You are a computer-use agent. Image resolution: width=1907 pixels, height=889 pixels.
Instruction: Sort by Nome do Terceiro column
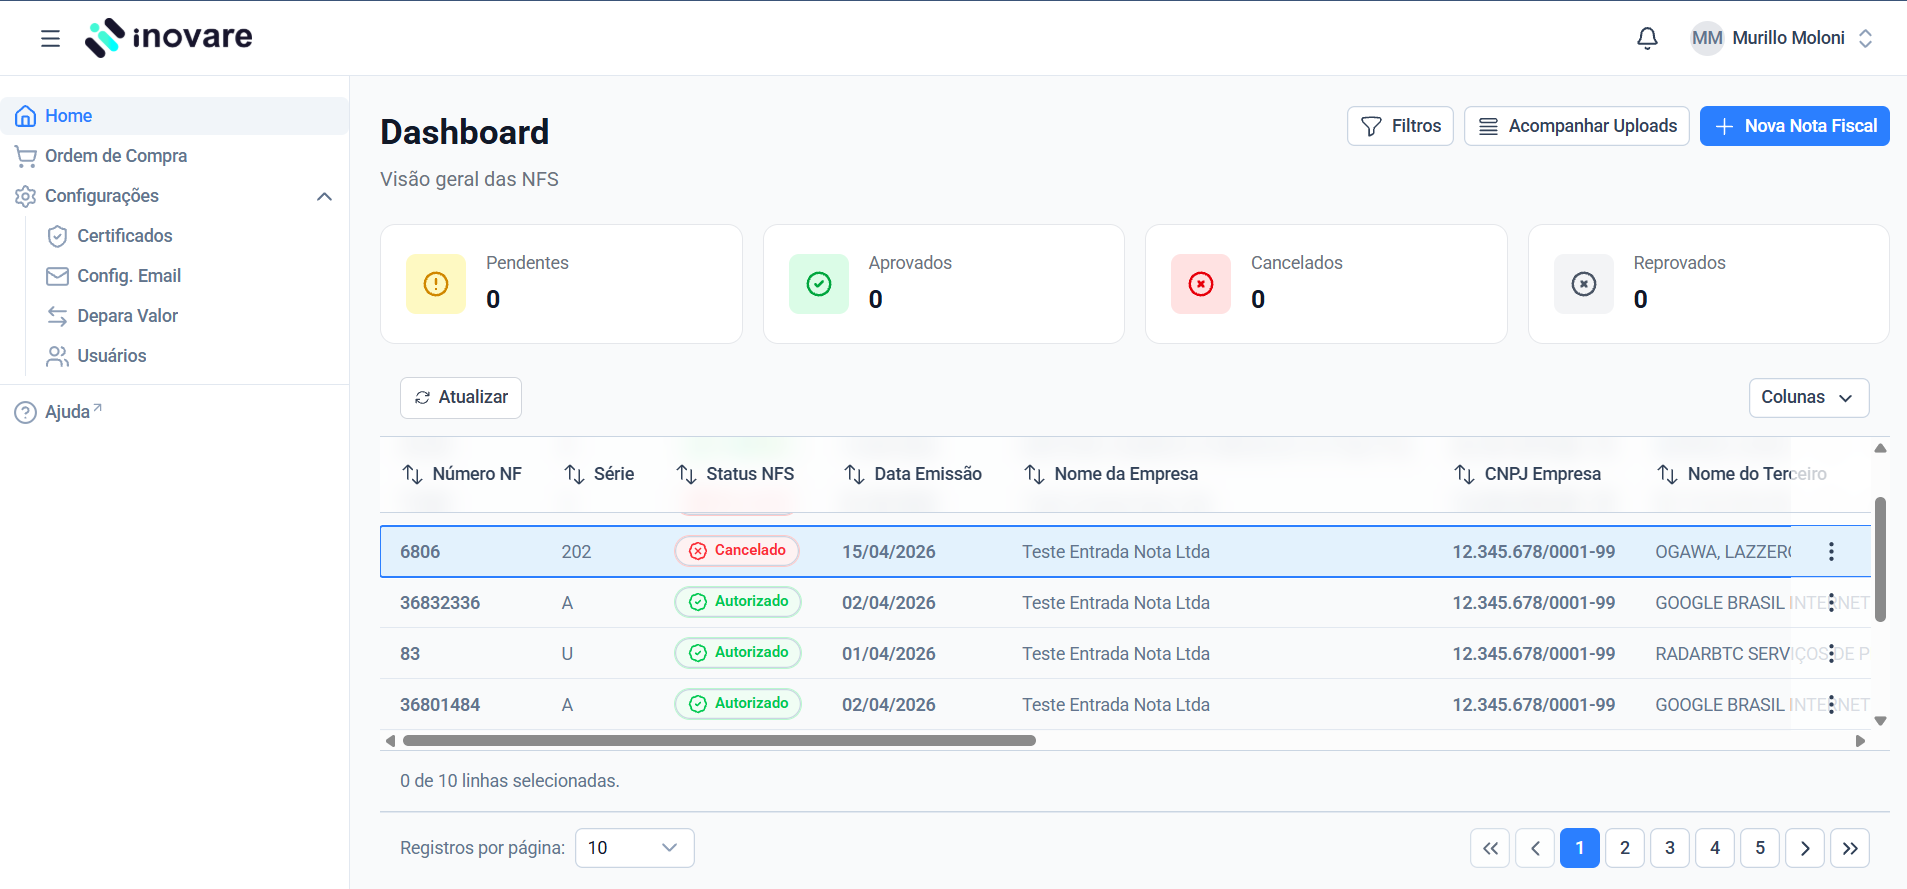click(1742, 474)
